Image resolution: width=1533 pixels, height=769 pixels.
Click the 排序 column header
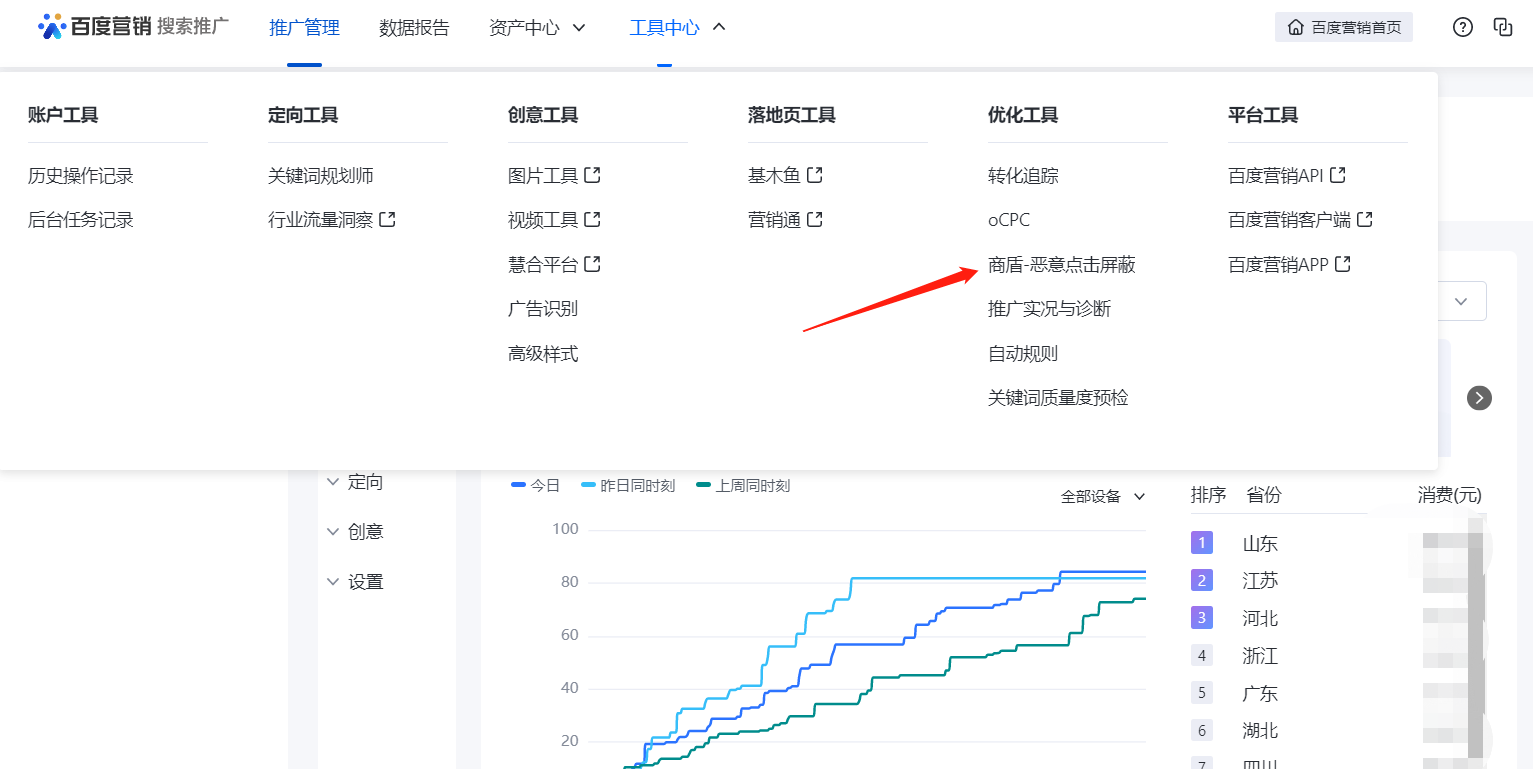tap(1209, 495)
